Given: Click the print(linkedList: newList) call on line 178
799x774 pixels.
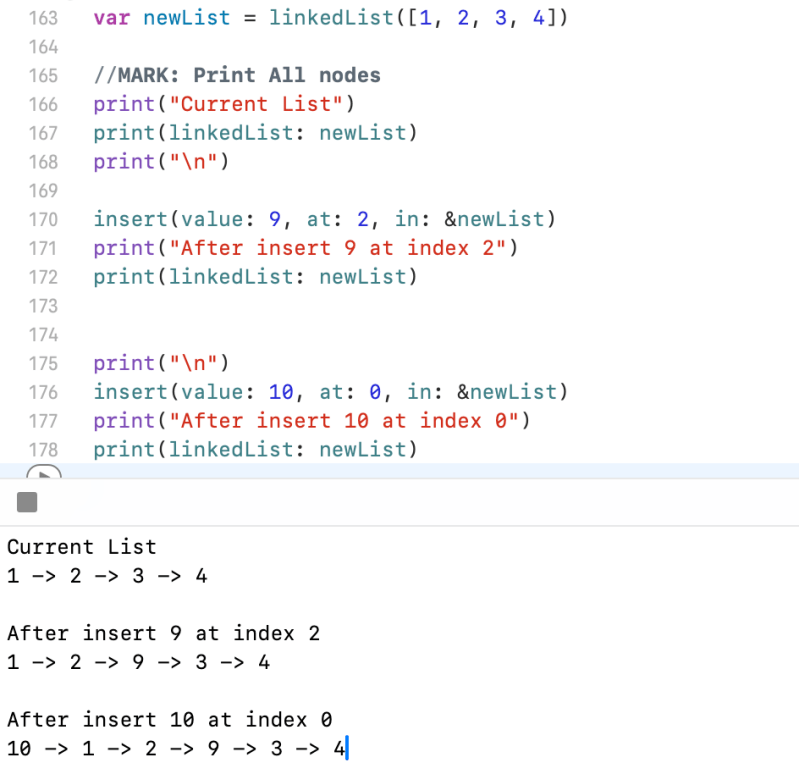Looking at the screenshot, I should tap(252, 449).
